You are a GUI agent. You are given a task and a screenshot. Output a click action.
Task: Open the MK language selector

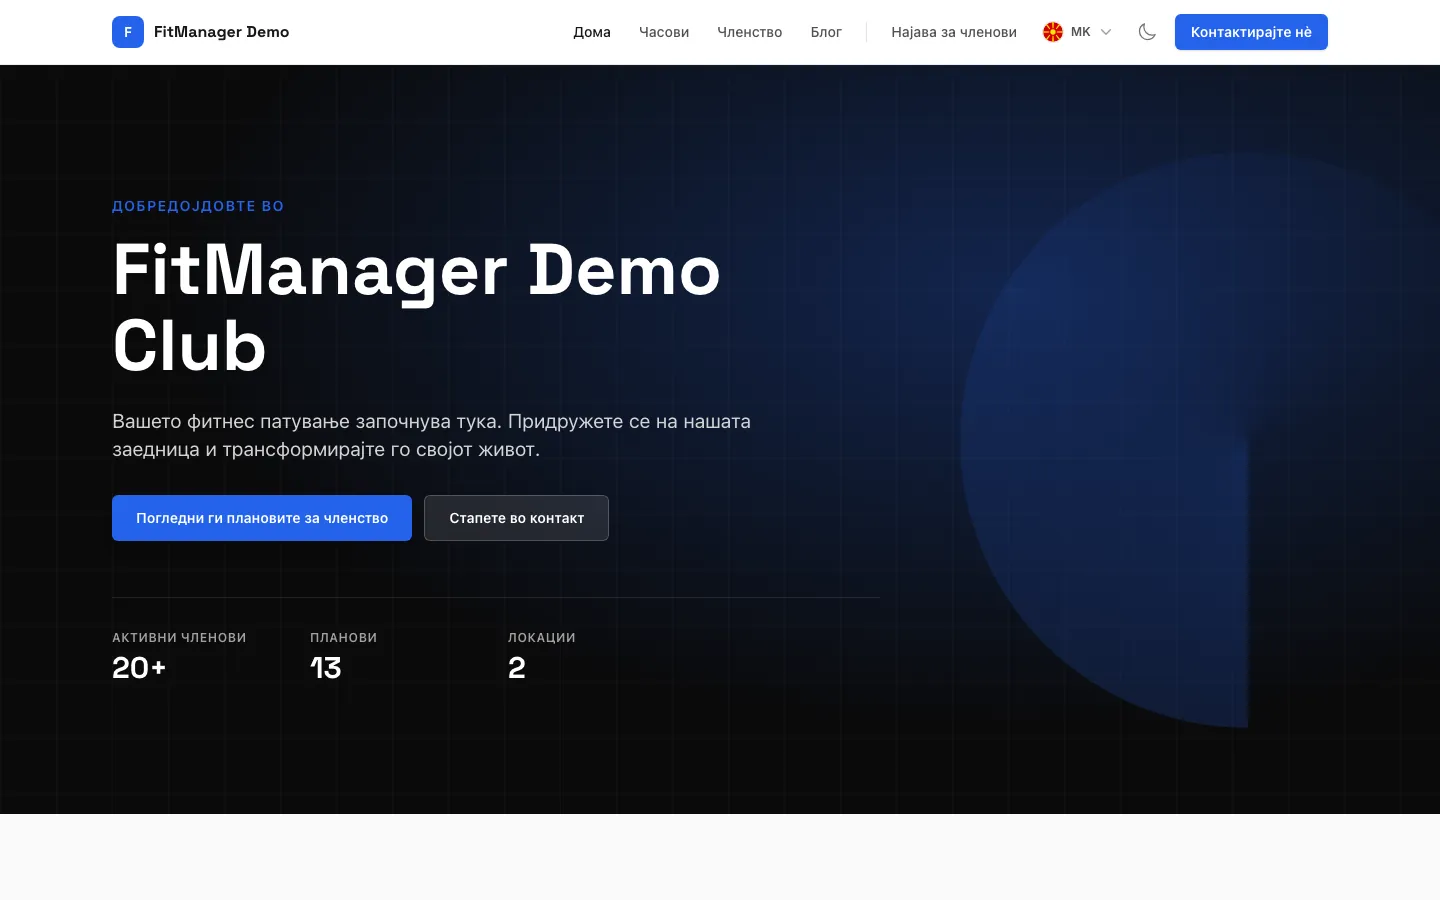pyautogui.click(x=1078, y=32)
